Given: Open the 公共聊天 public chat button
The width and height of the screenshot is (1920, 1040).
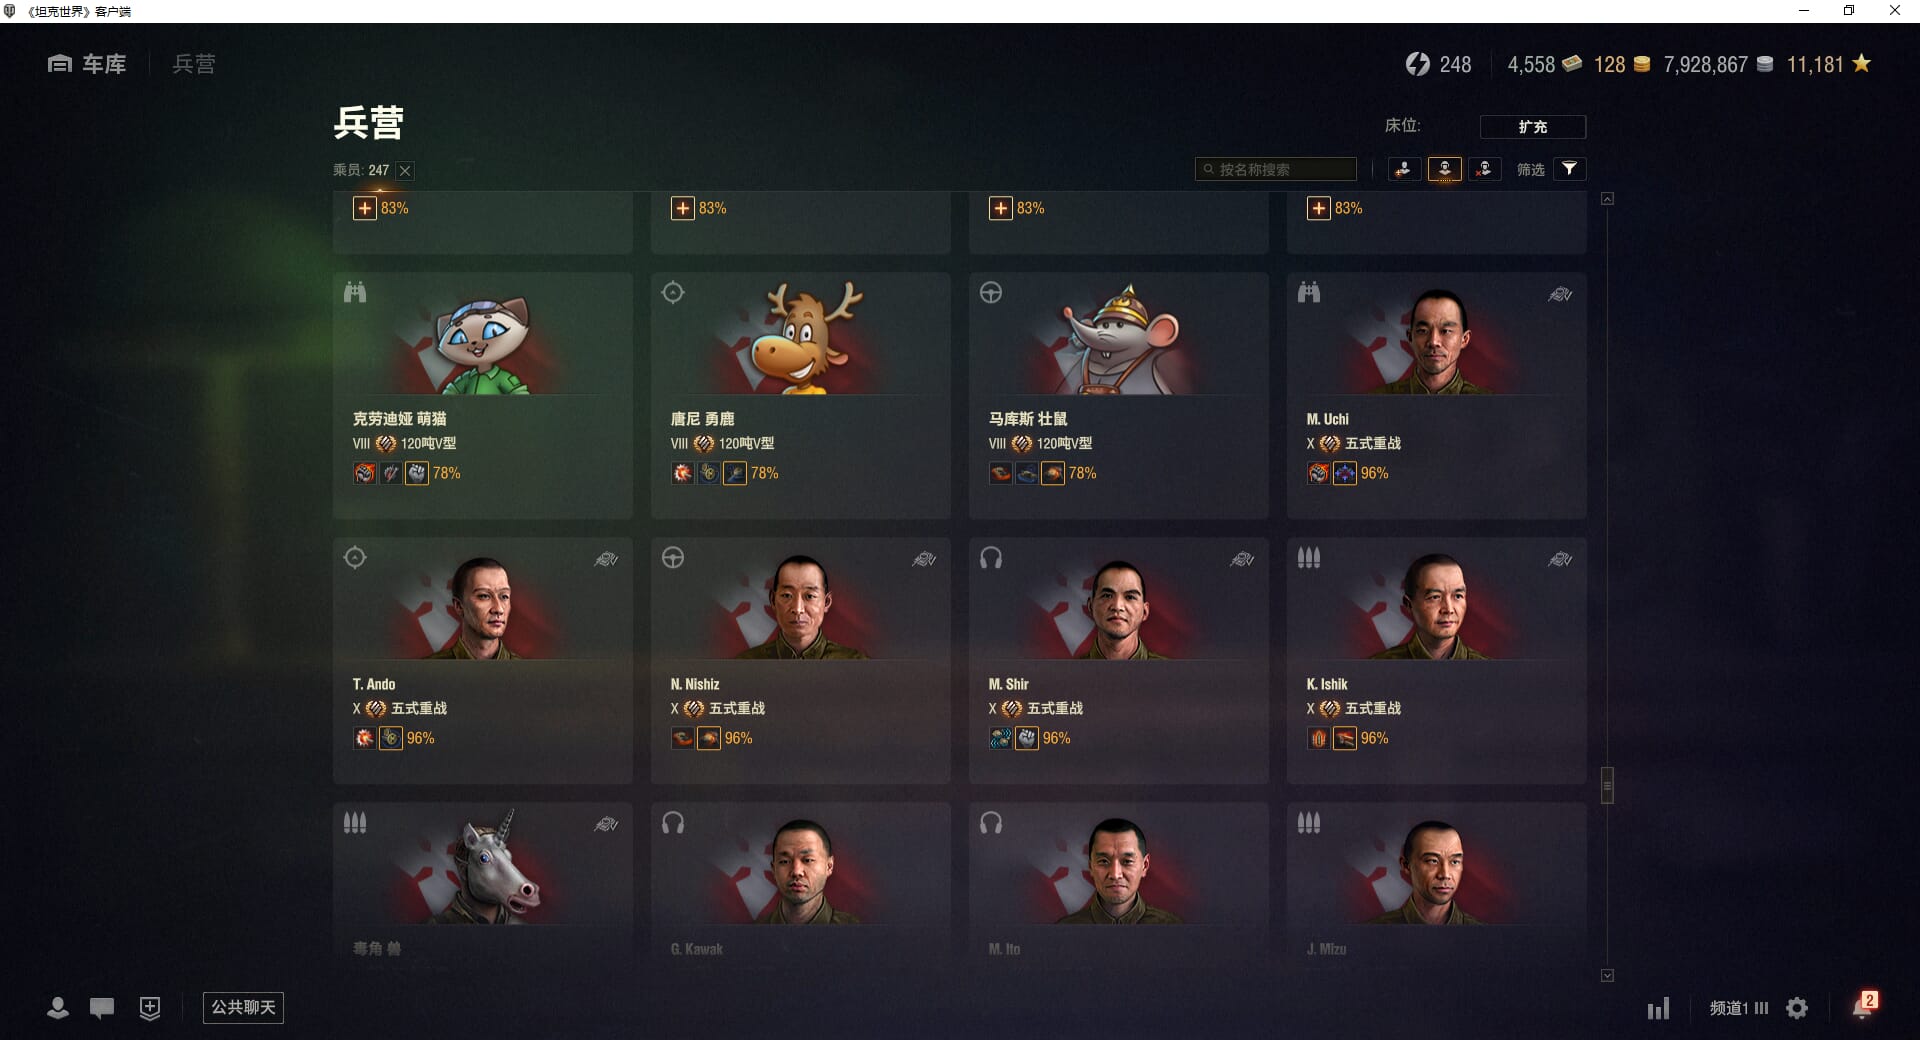Looking at the screenshot, I should pyautogui.click(x=243, y=1007).
